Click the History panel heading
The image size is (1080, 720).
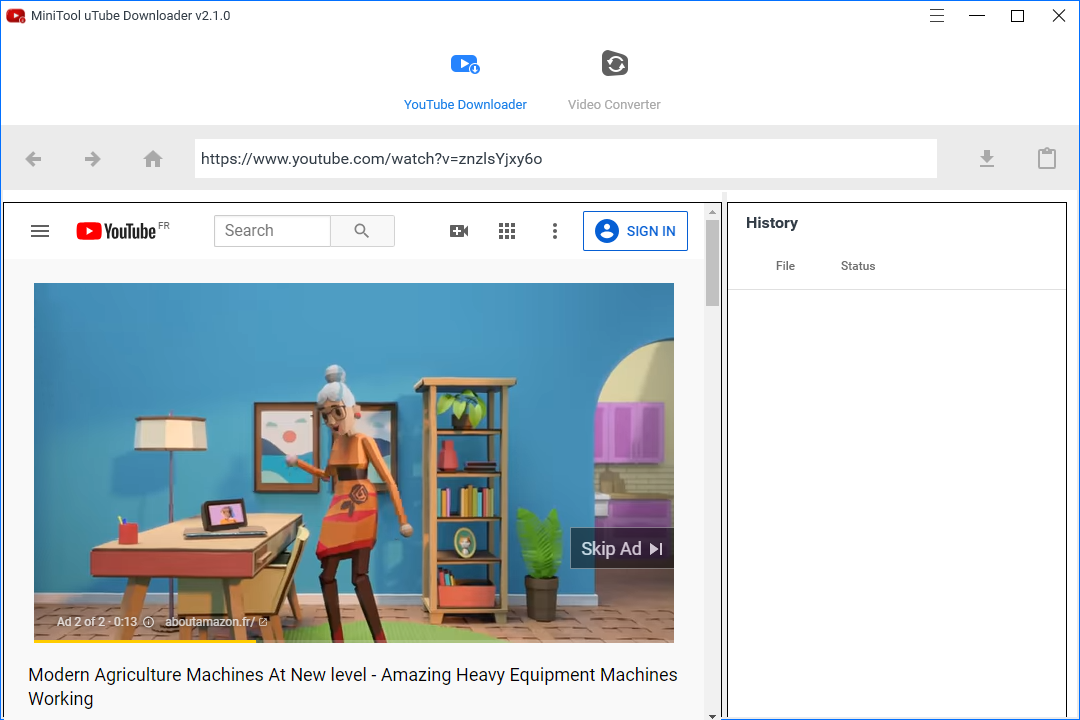(771, 223)
